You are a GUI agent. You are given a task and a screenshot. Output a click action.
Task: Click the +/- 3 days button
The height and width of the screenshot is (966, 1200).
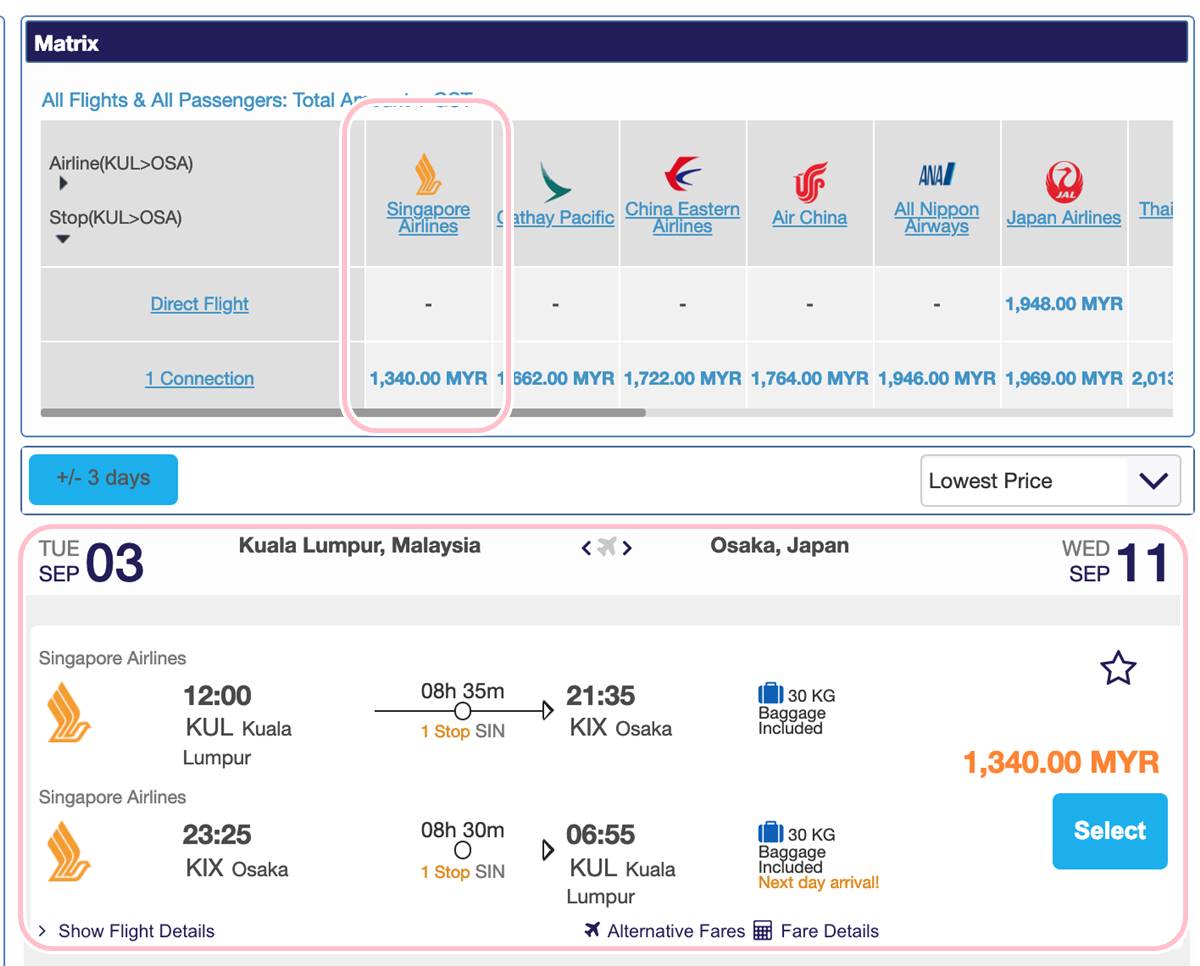[x=104, y=479]
